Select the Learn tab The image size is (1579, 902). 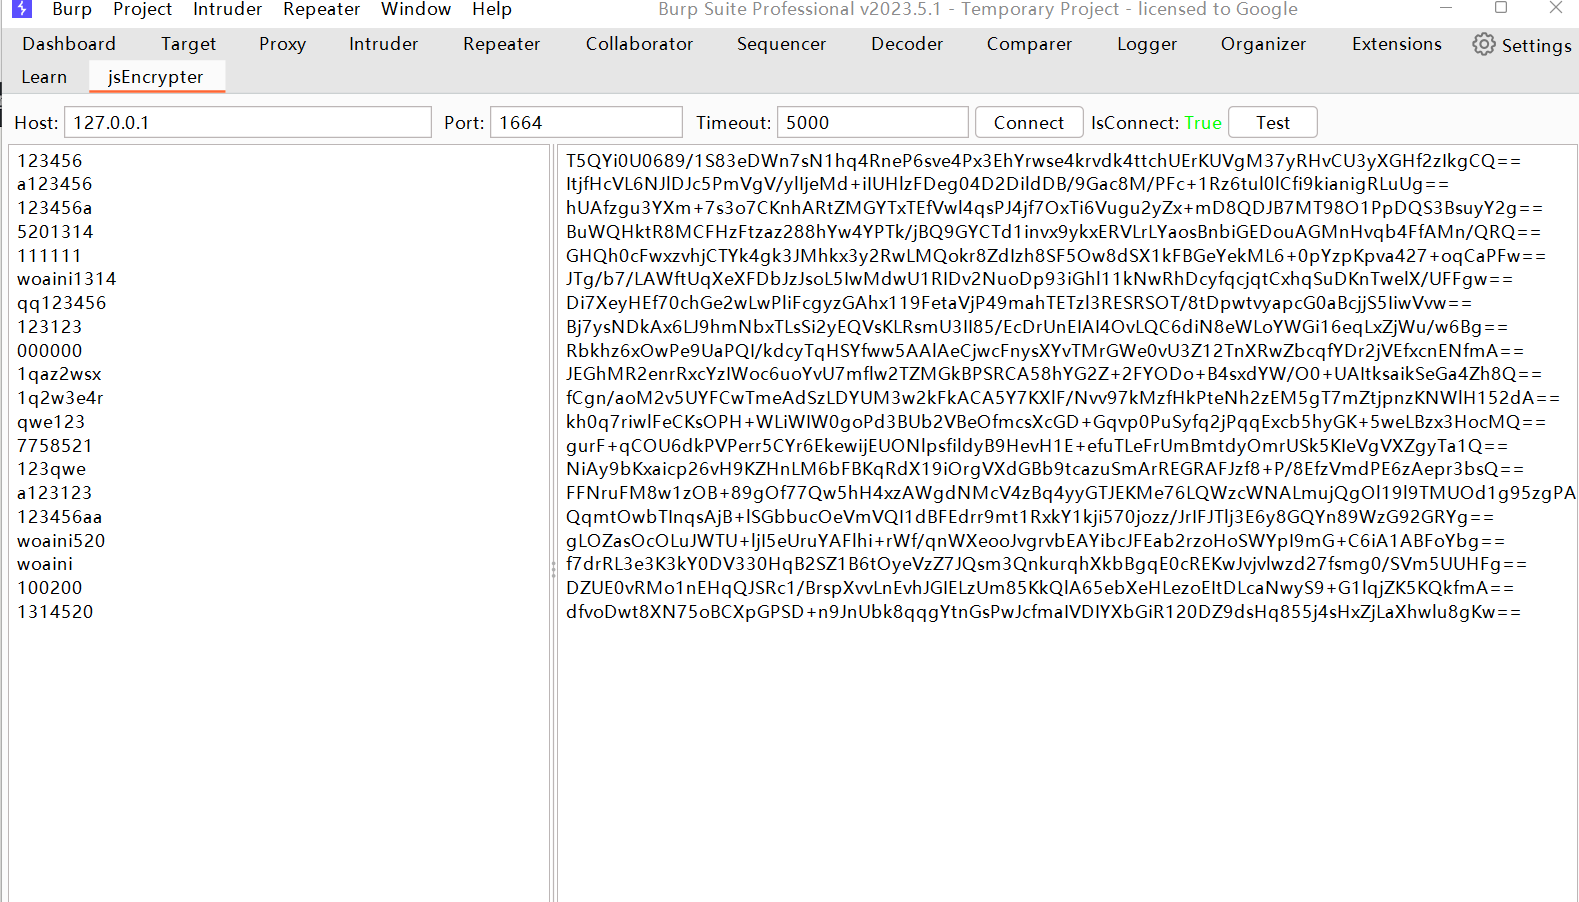pos(44,77)
